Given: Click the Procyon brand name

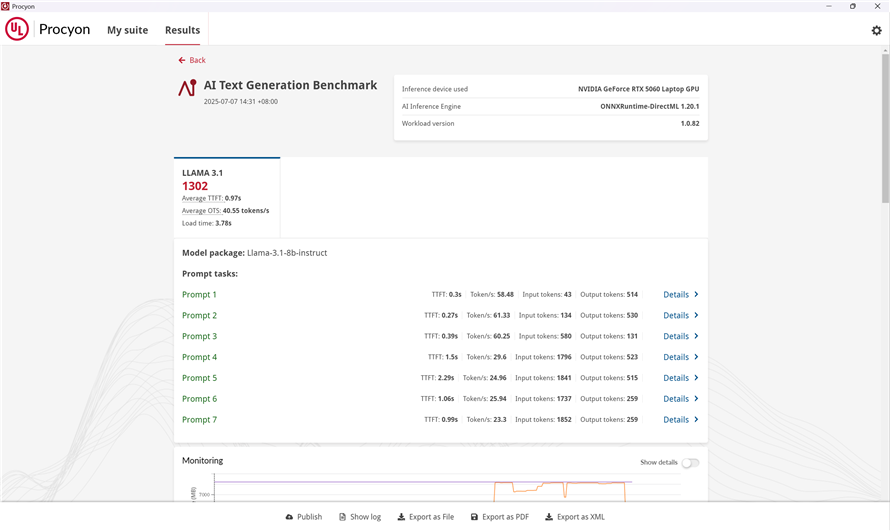Looking at the screenshot, I should click(64, 30).
